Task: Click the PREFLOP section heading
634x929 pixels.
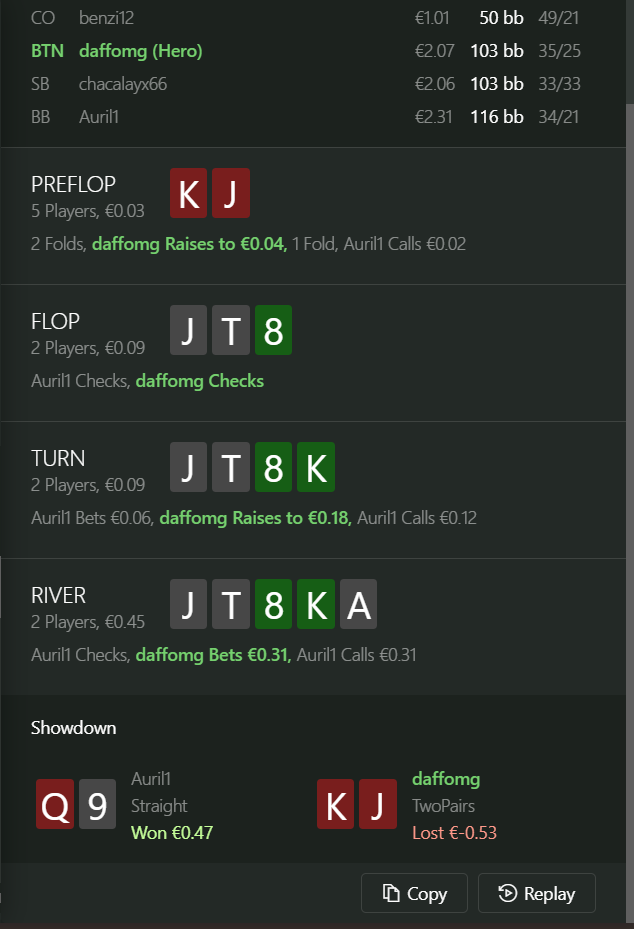Action: (73, 184)
